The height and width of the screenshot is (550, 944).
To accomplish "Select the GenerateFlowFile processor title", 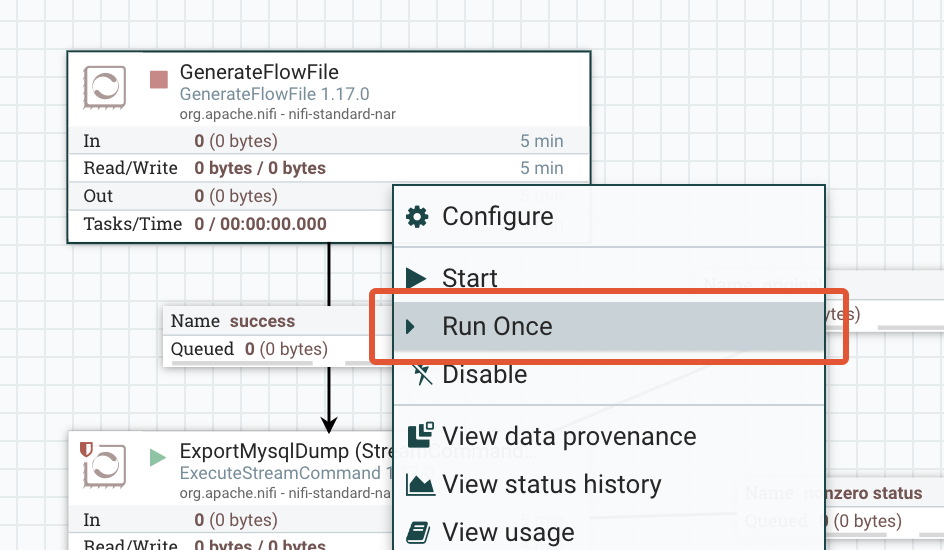I will point(259,72).
